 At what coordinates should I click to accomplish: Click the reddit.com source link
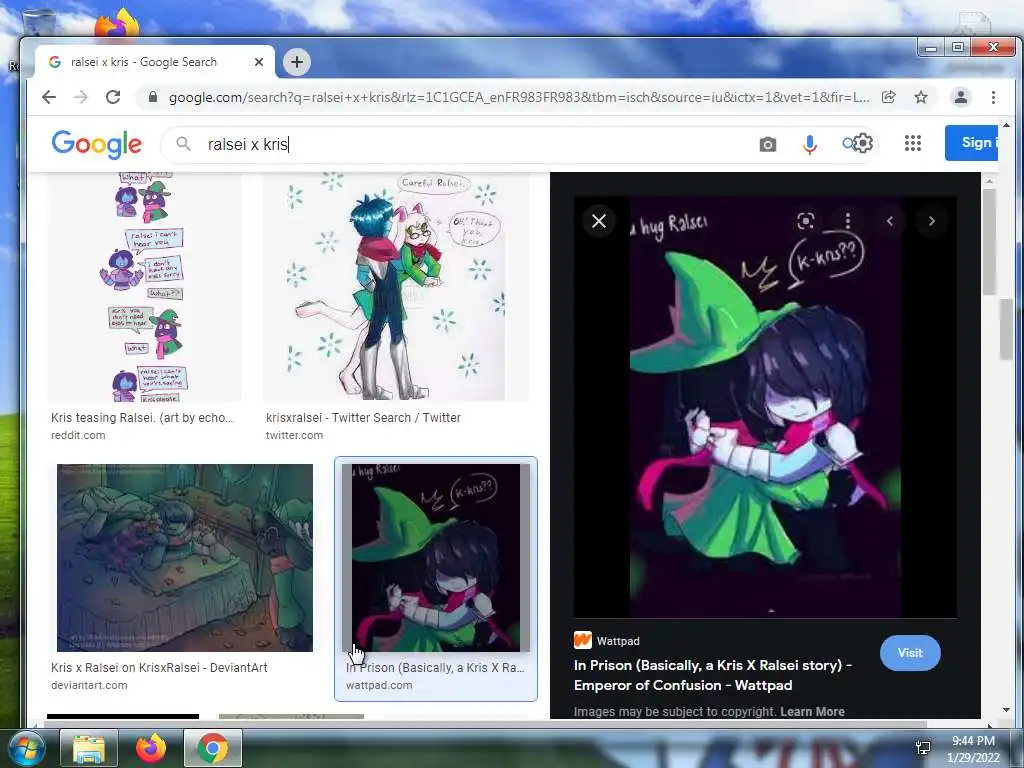[x=78, y=436]
